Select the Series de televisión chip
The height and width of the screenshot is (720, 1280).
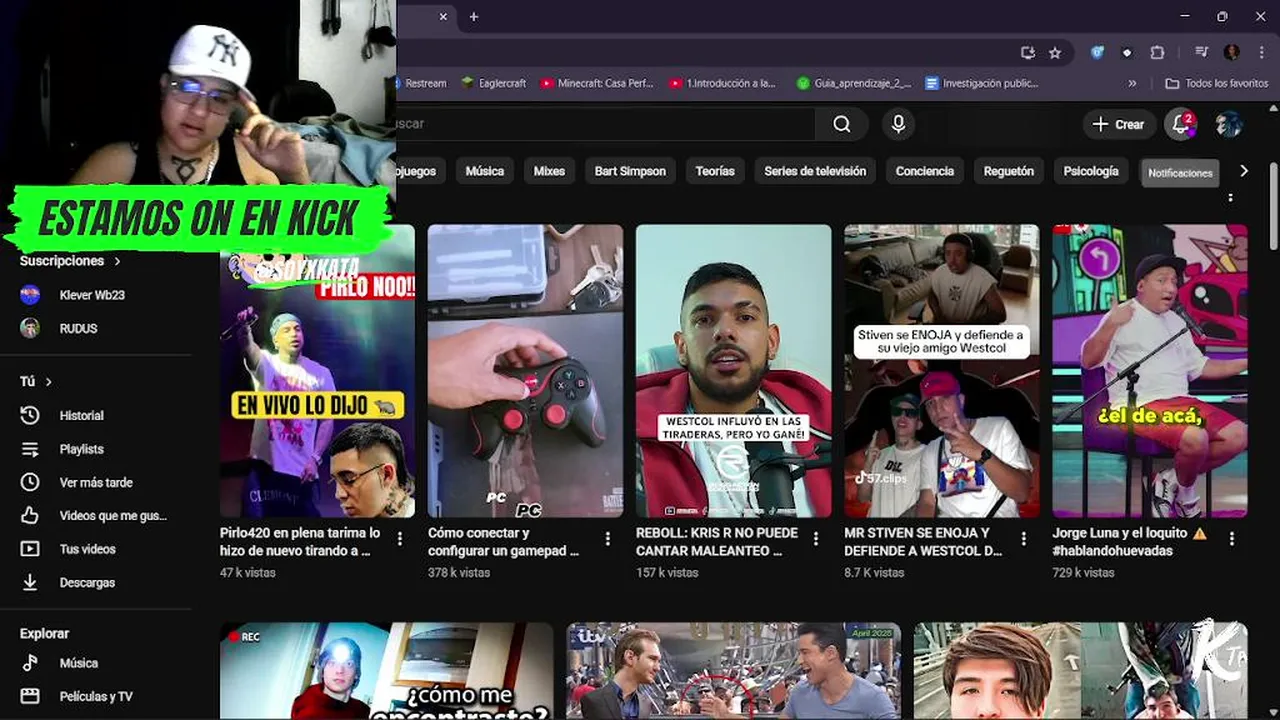(815, 171)
